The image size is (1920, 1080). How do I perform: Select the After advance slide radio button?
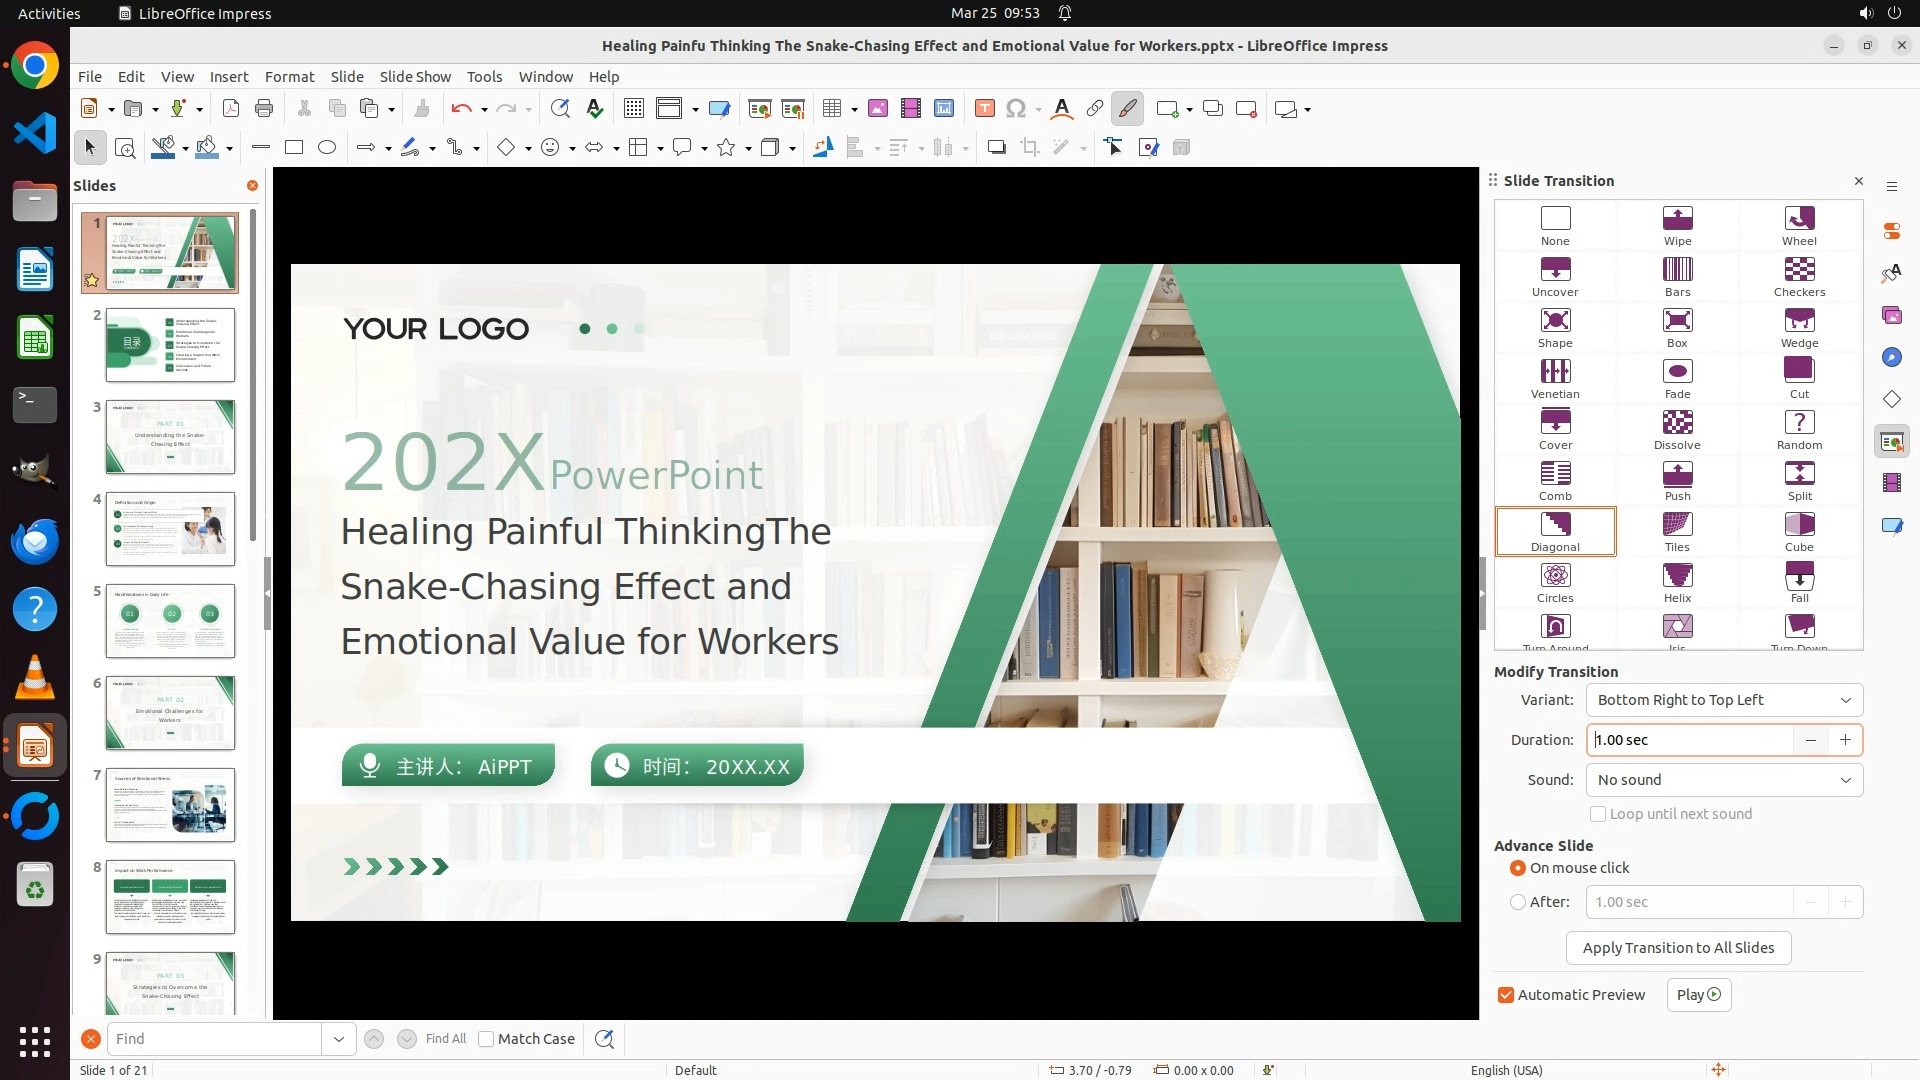coord(1517,902)
